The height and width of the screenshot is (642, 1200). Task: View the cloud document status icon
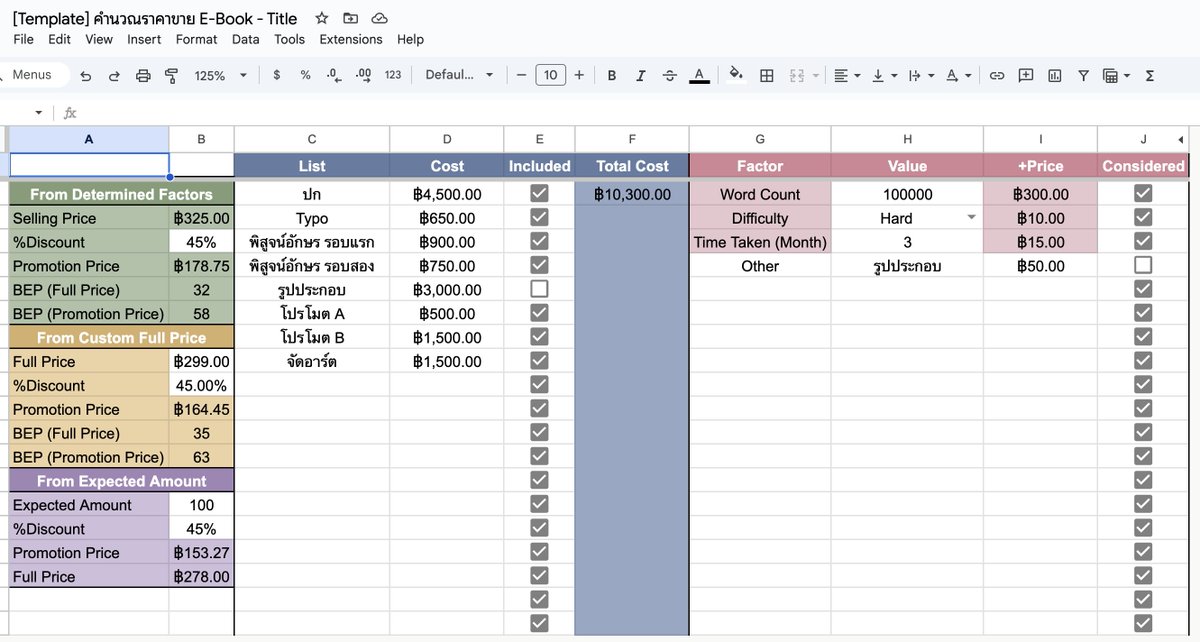[x=379, y=18]
